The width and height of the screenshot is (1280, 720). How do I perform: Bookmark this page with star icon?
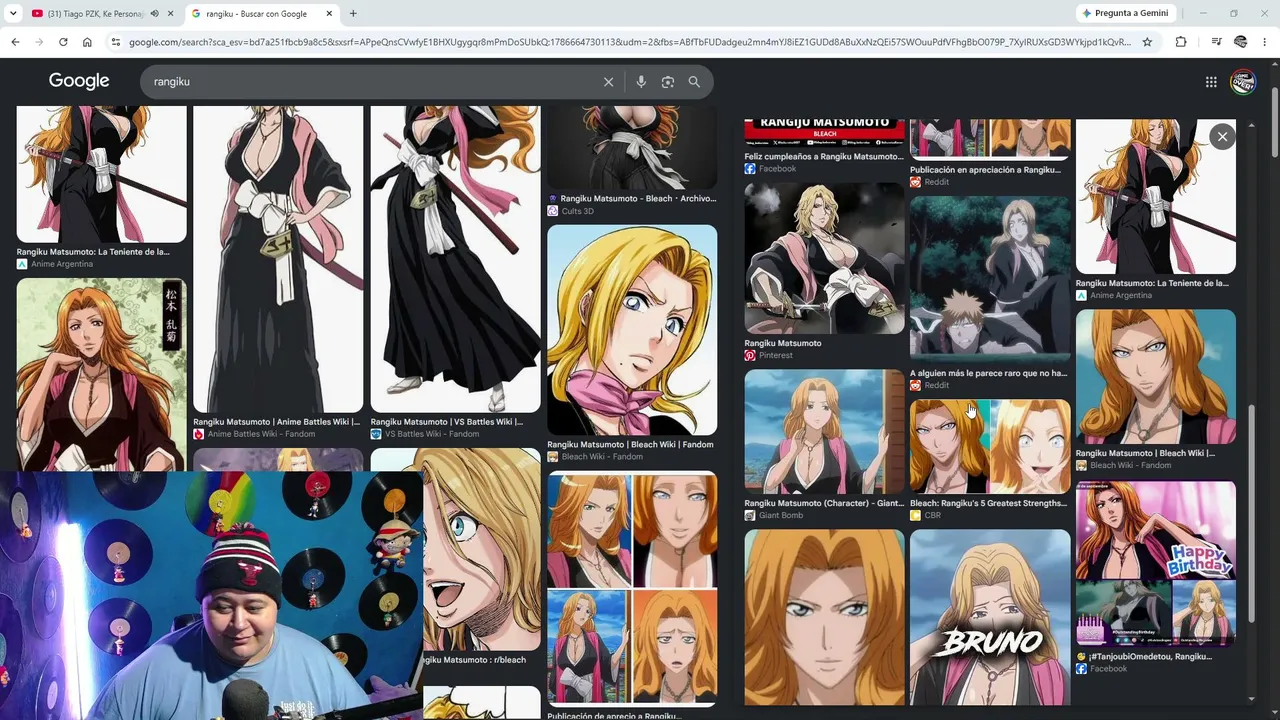[x=1147, y=42]
